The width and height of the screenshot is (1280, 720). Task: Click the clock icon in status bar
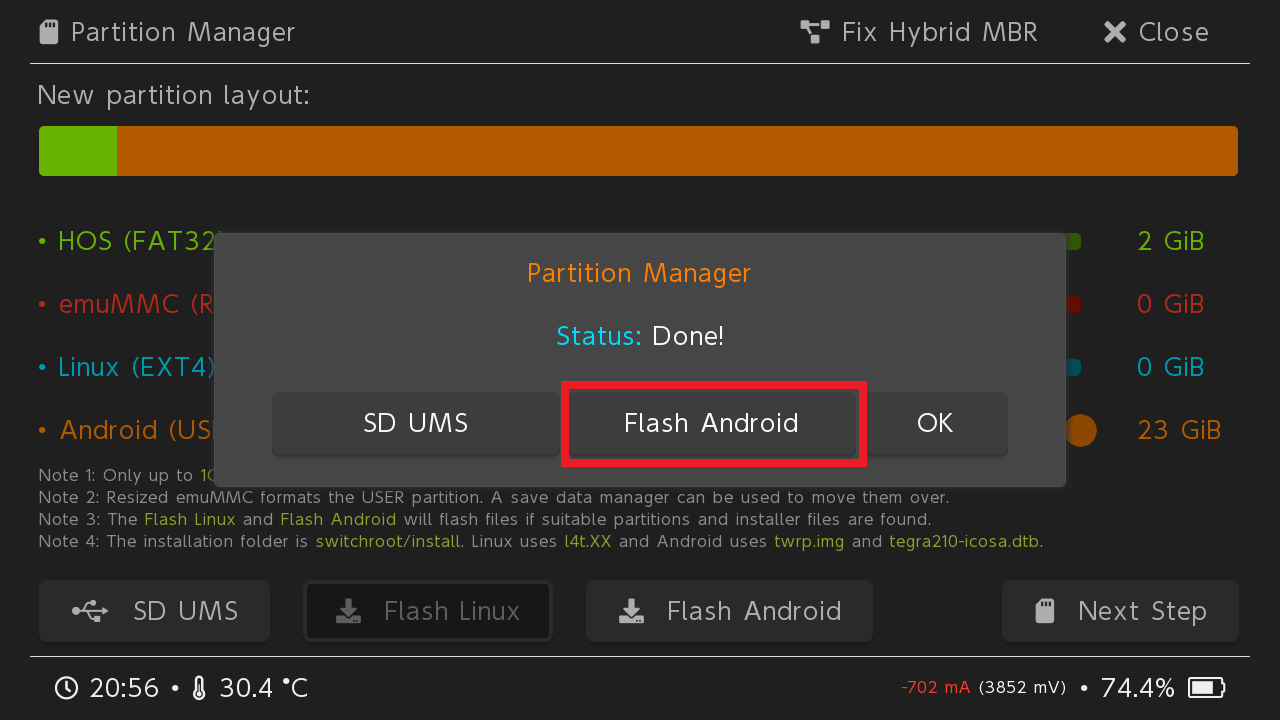pos(66,688)
